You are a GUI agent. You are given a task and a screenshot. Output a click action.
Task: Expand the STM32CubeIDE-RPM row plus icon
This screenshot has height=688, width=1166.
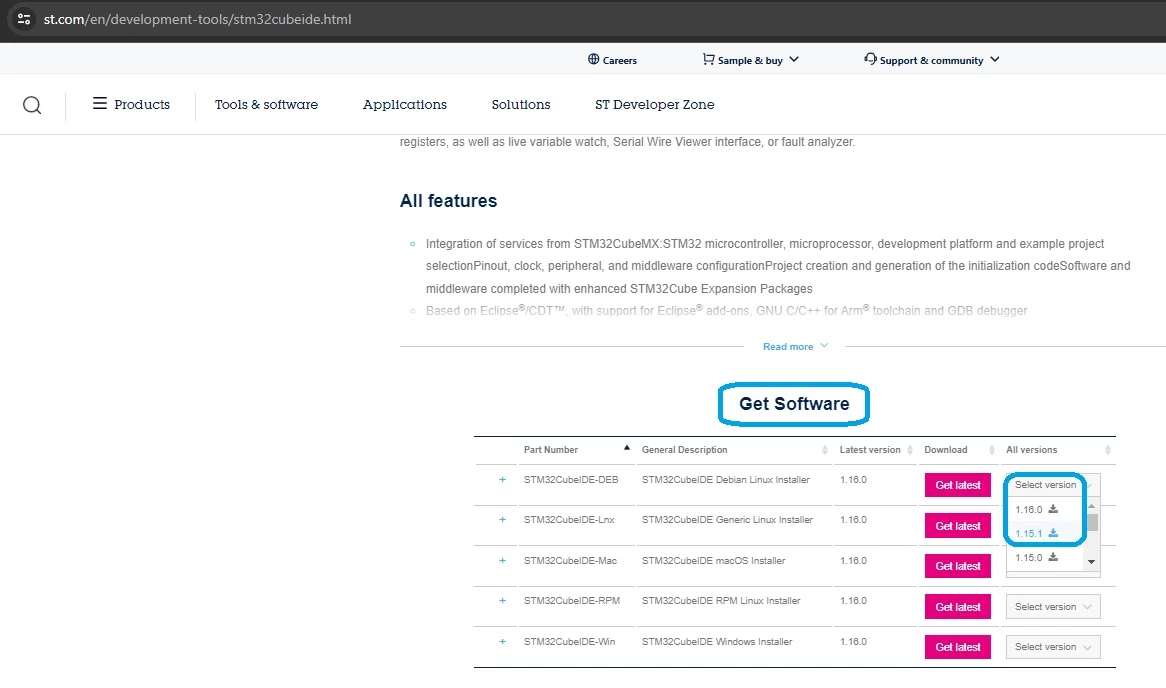(x=503, y=601)
